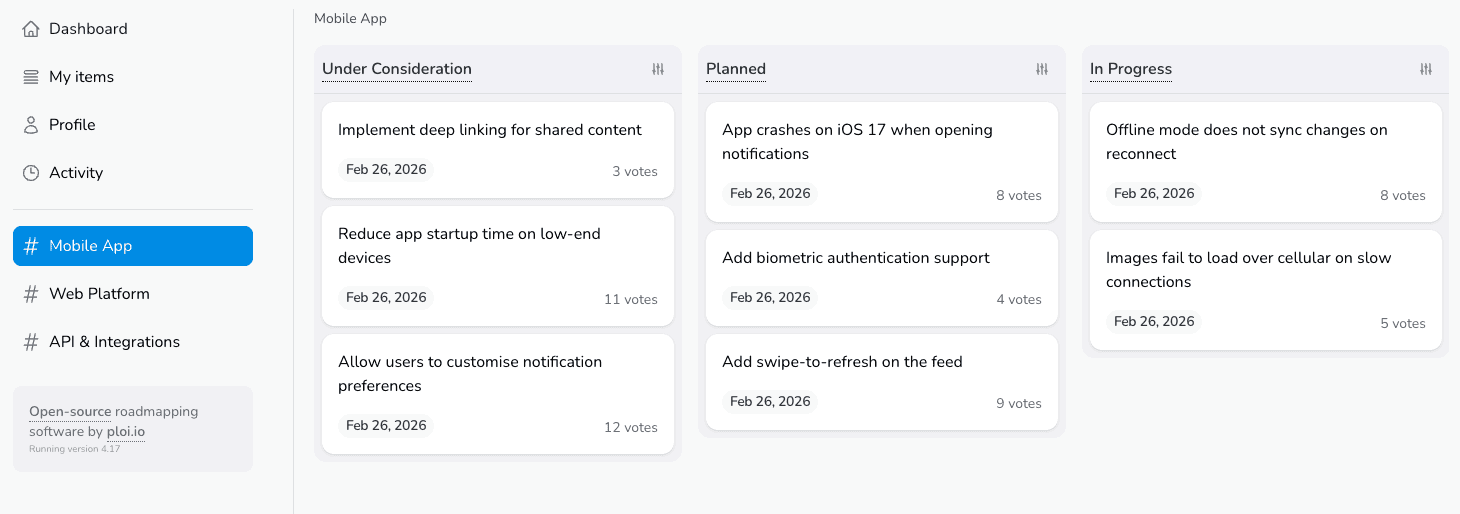The height and width of the screenshot is (514, 1460).
Task: Click the Profile person icon
Action: click(31, 125)
